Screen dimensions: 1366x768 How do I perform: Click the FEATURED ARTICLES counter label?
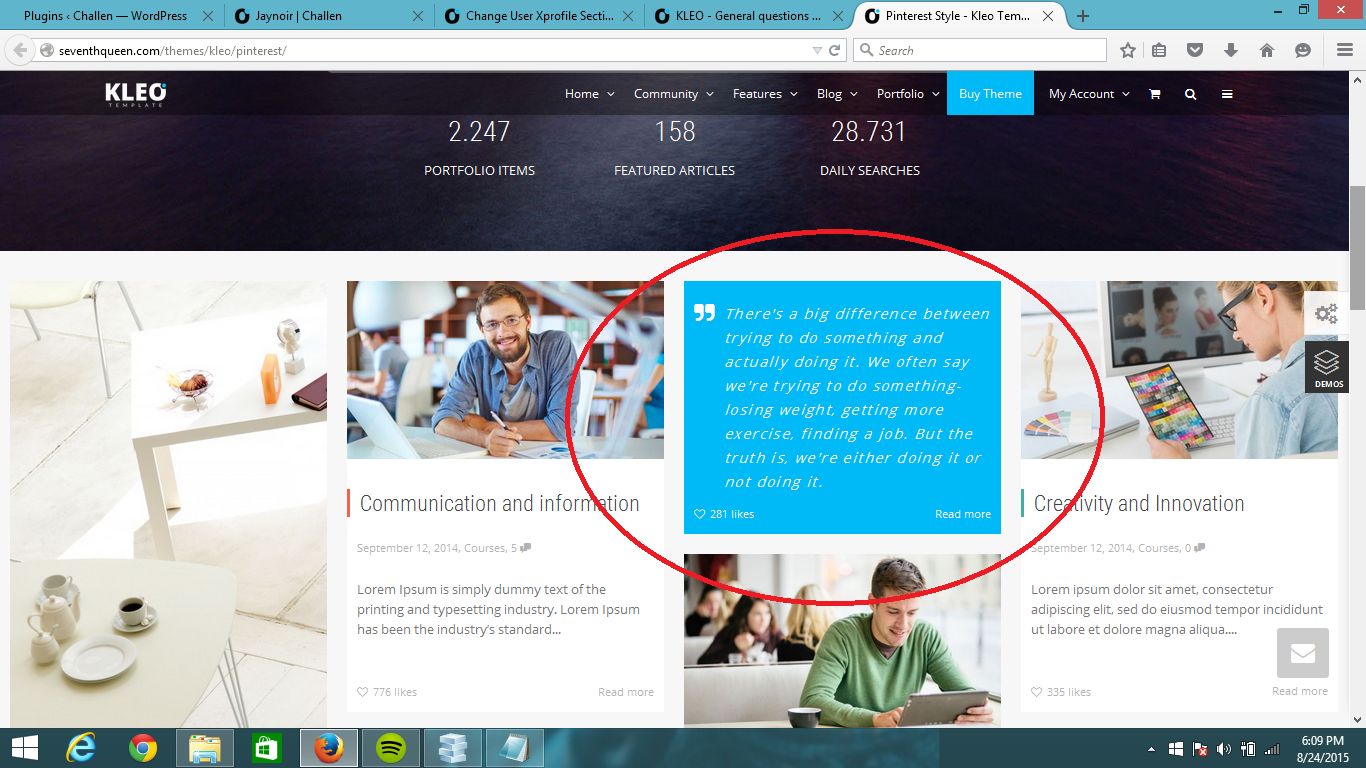tap(674, 171)
